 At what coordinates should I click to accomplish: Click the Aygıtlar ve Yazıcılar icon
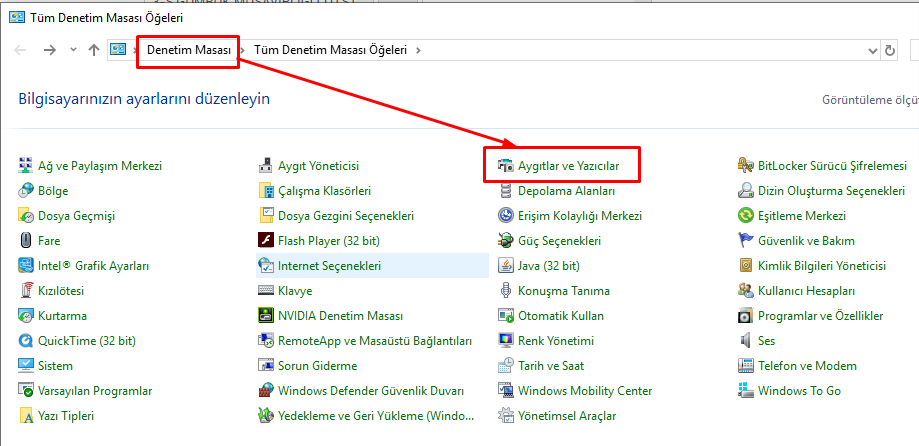[505, 166]
